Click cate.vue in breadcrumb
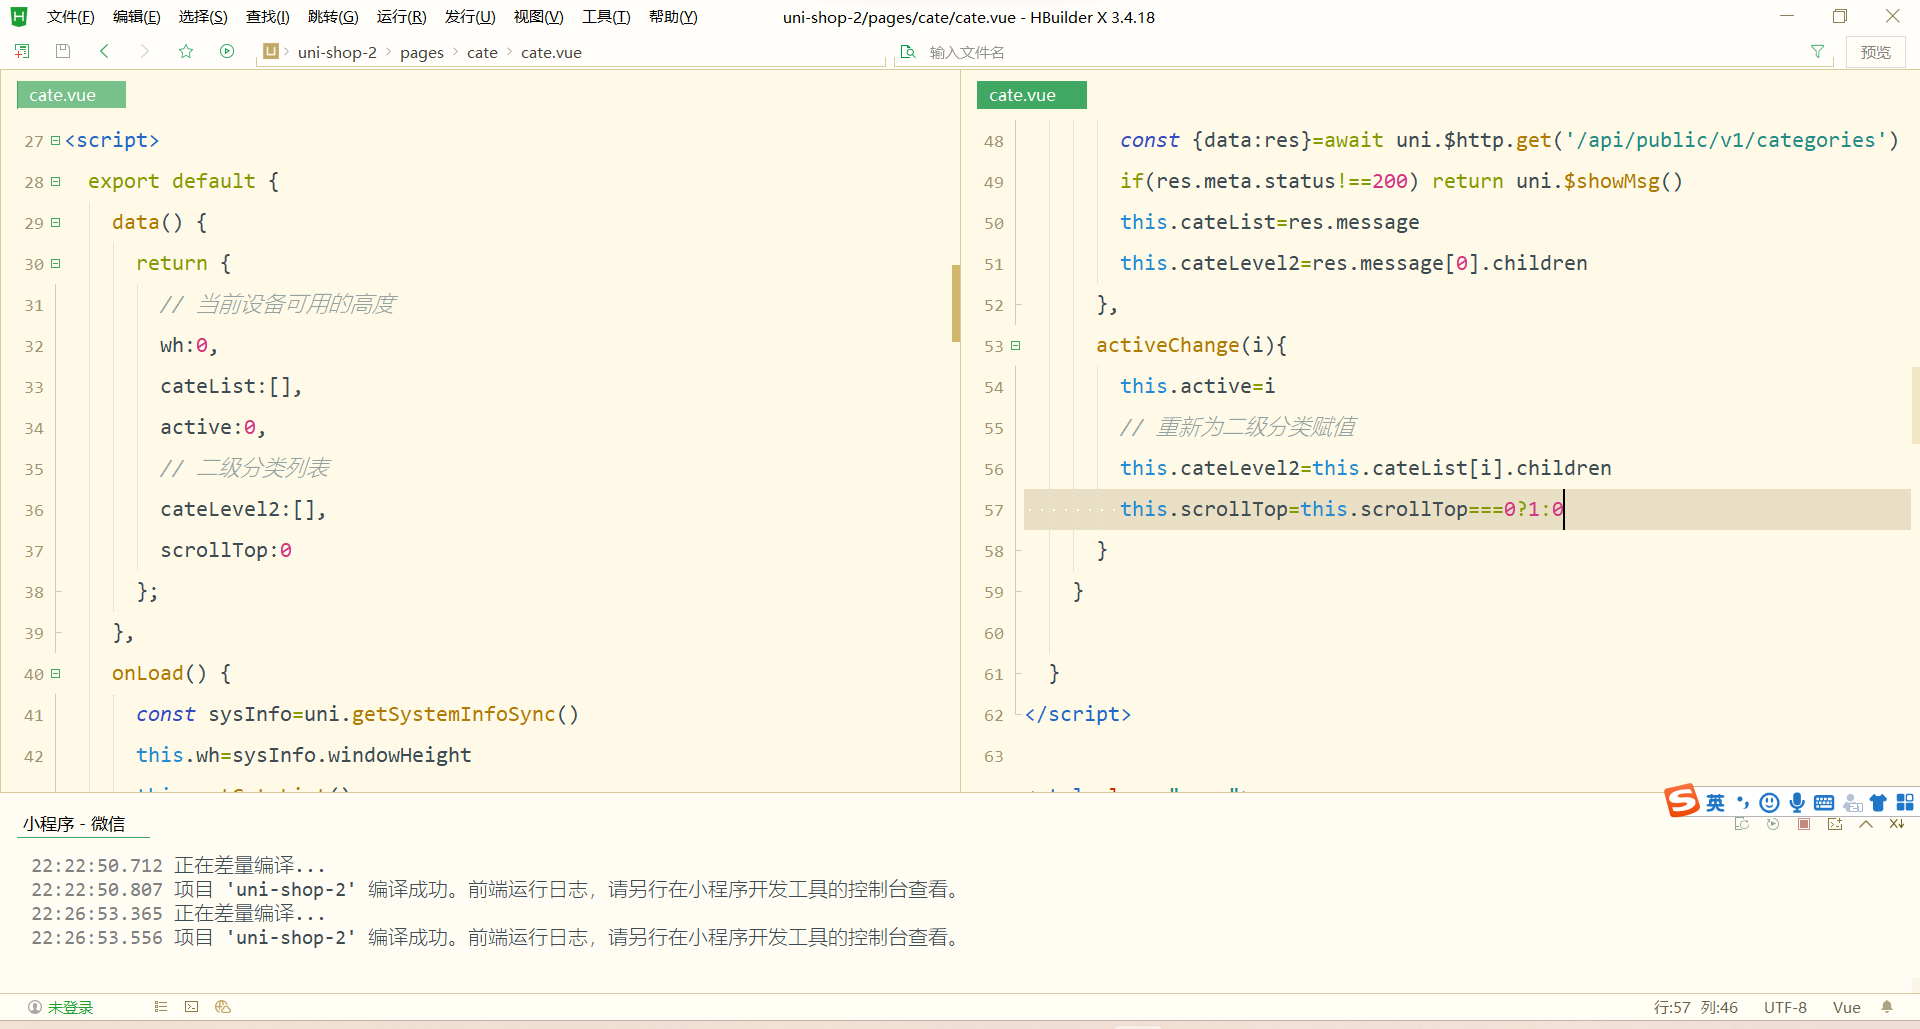Image resolution: width=1920 pixels, height=1029 pixels. tap(551, 52)
